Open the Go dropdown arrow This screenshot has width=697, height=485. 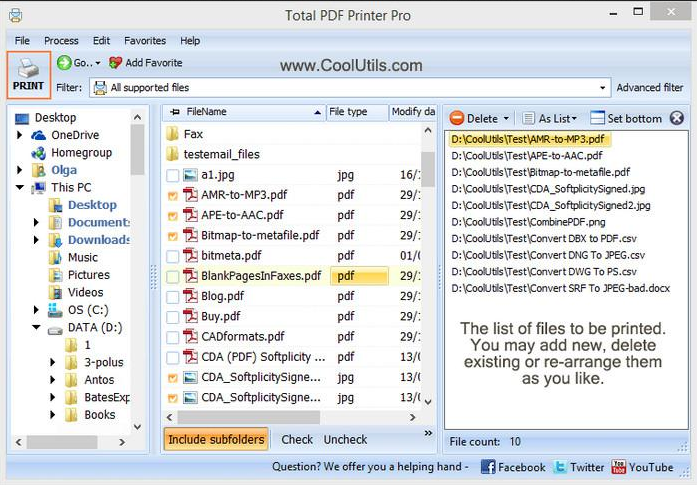[98, 63]
